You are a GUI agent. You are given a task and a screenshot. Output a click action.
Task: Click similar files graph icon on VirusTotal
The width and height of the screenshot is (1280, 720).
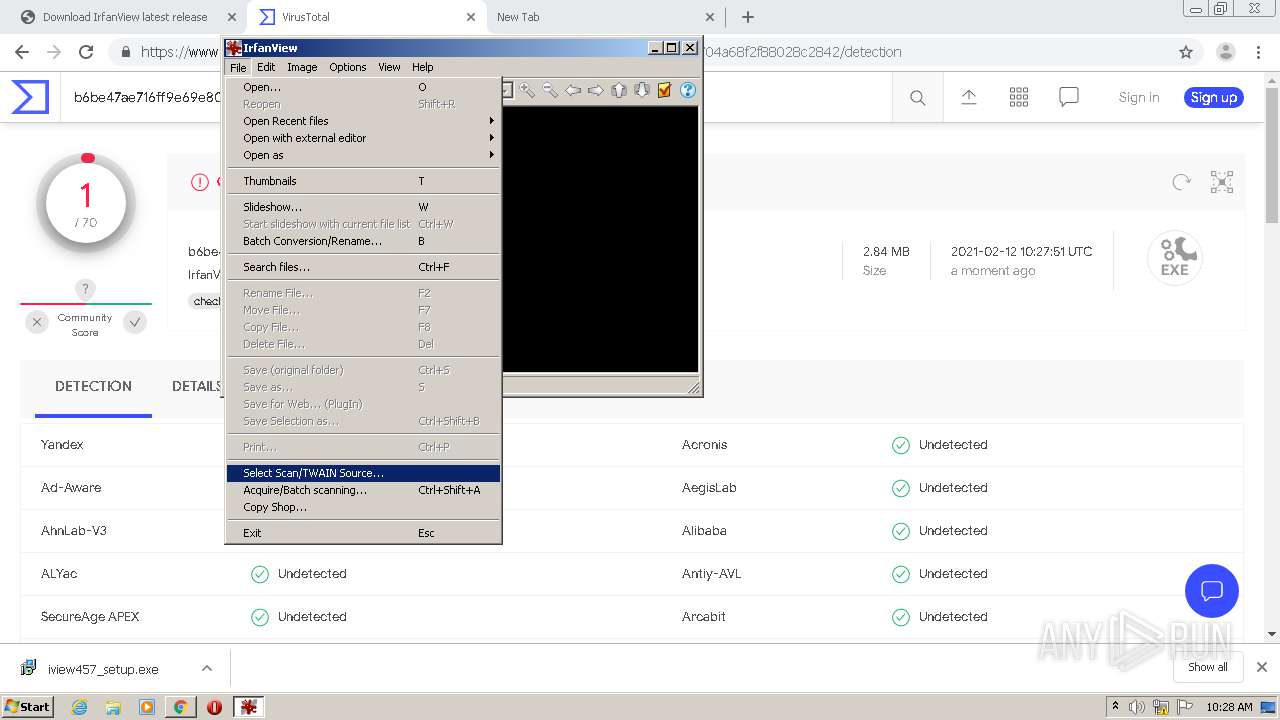pyautogui.click(x=1222, y=182)
